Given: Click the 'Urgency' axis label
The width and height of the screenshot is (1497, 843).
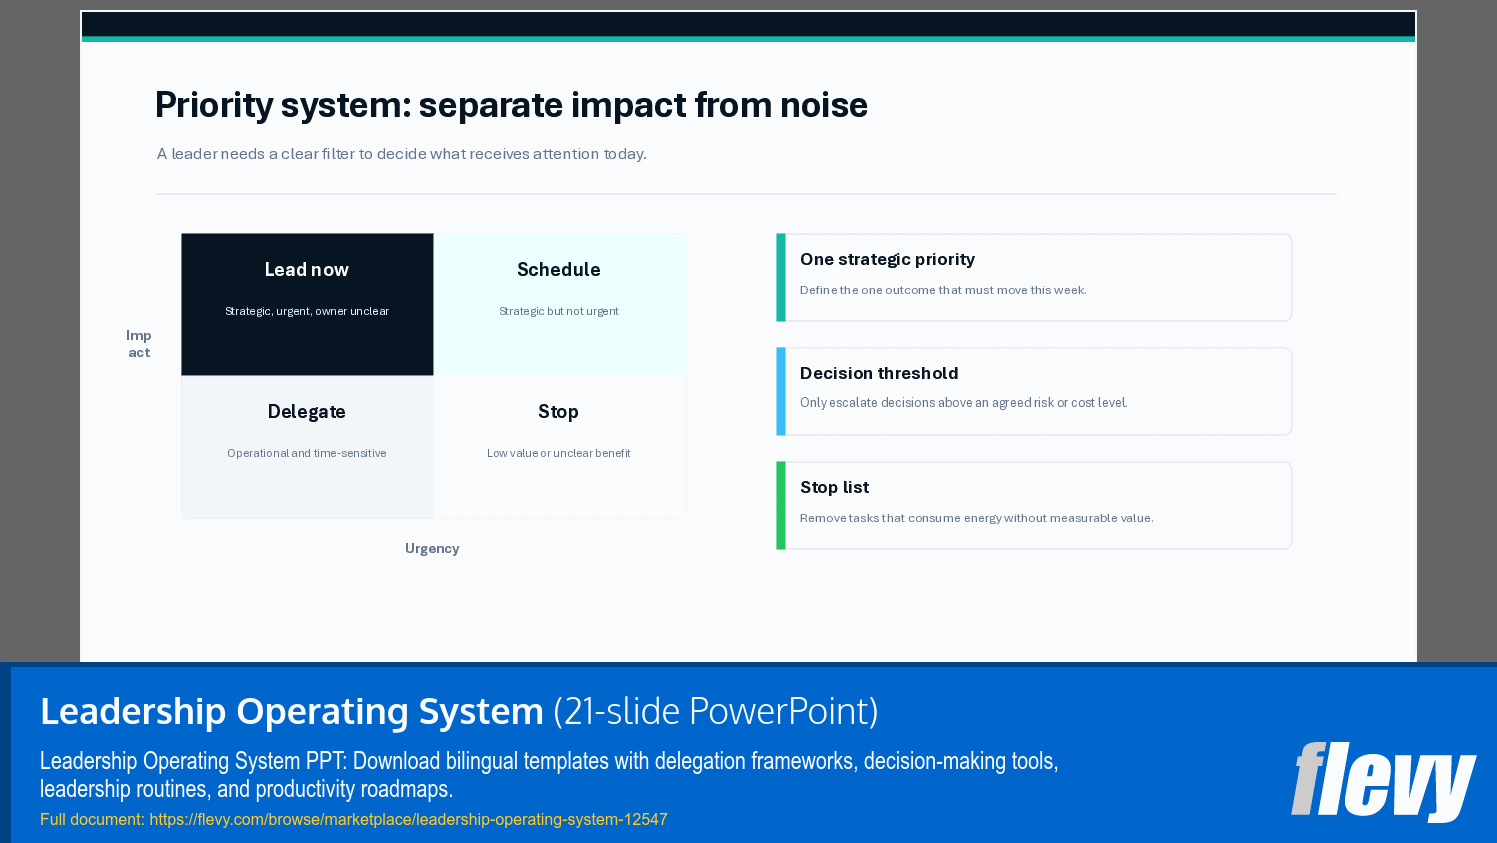Looking at the screenshot, I should 432,548.
